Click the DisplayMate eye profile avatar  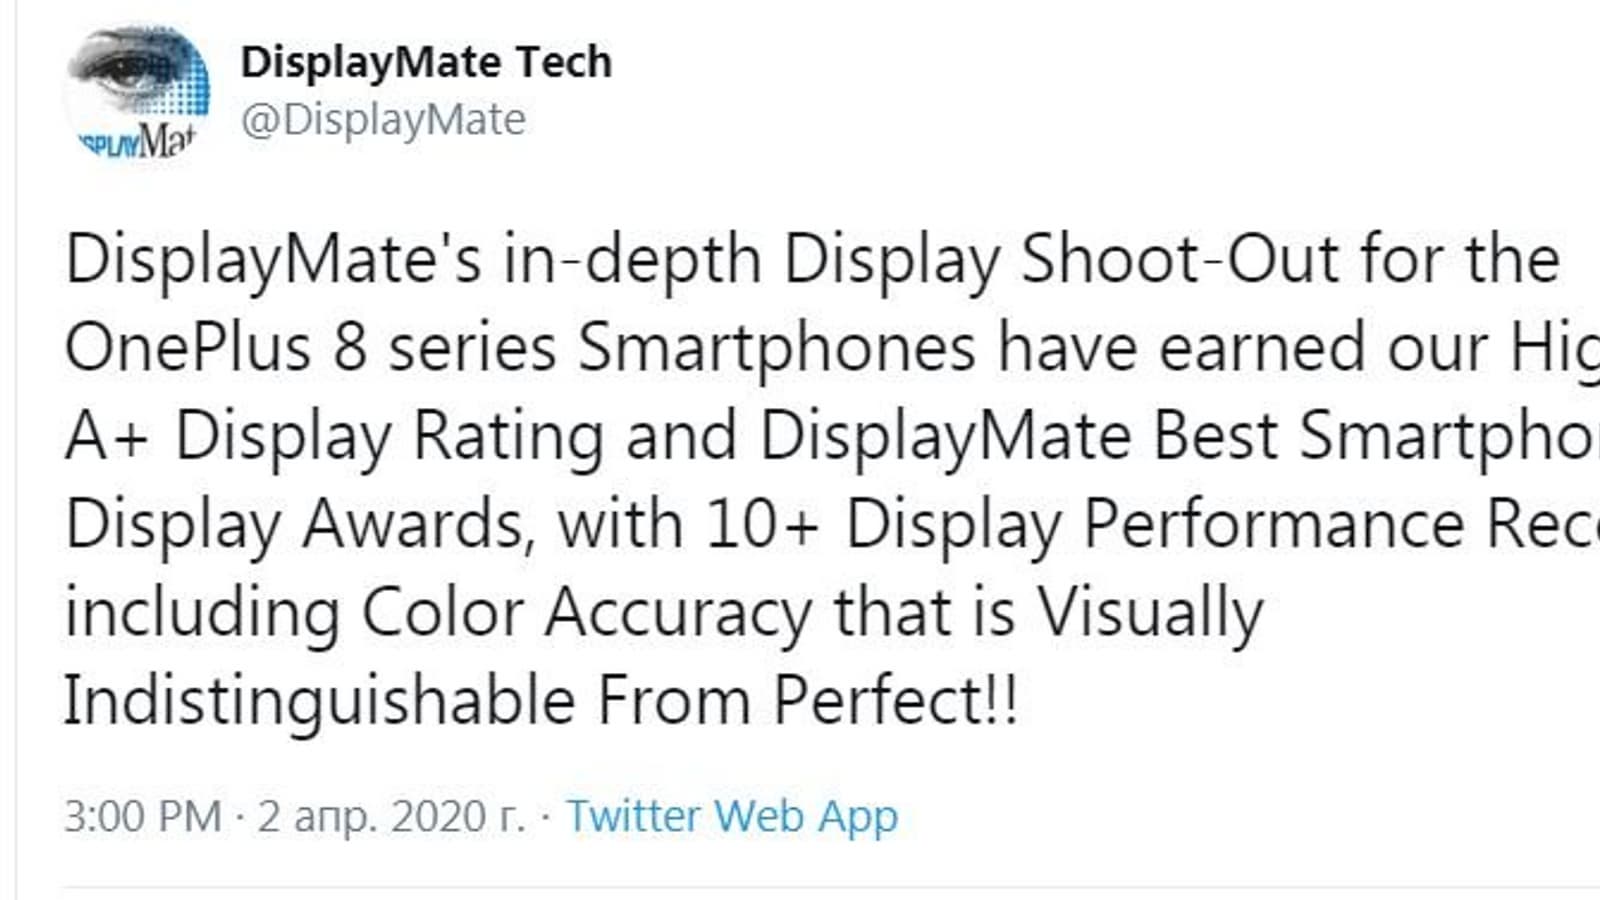[x=137, y=93]
